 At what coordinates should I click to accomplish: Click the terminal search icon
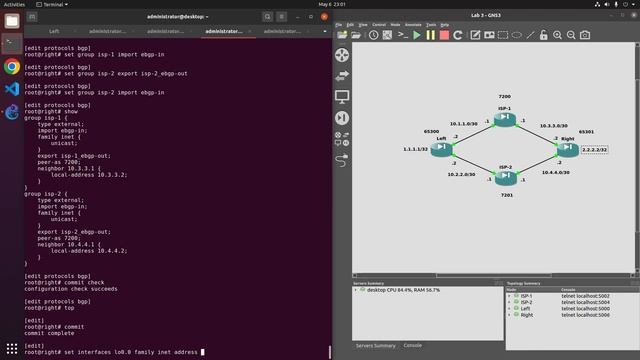click(267, 17)
